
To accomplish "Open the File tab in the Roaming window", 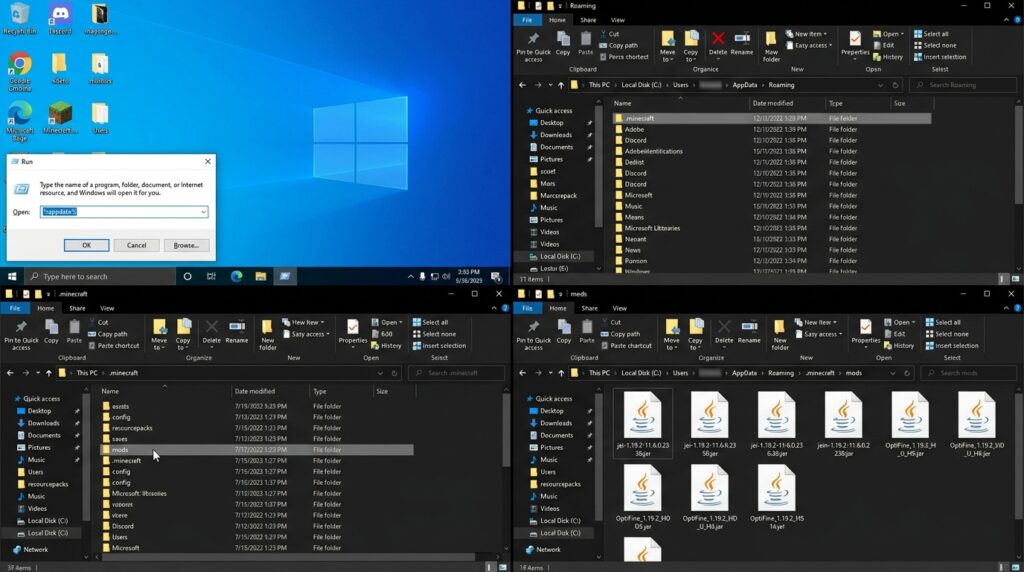I will tap(527, 20).
